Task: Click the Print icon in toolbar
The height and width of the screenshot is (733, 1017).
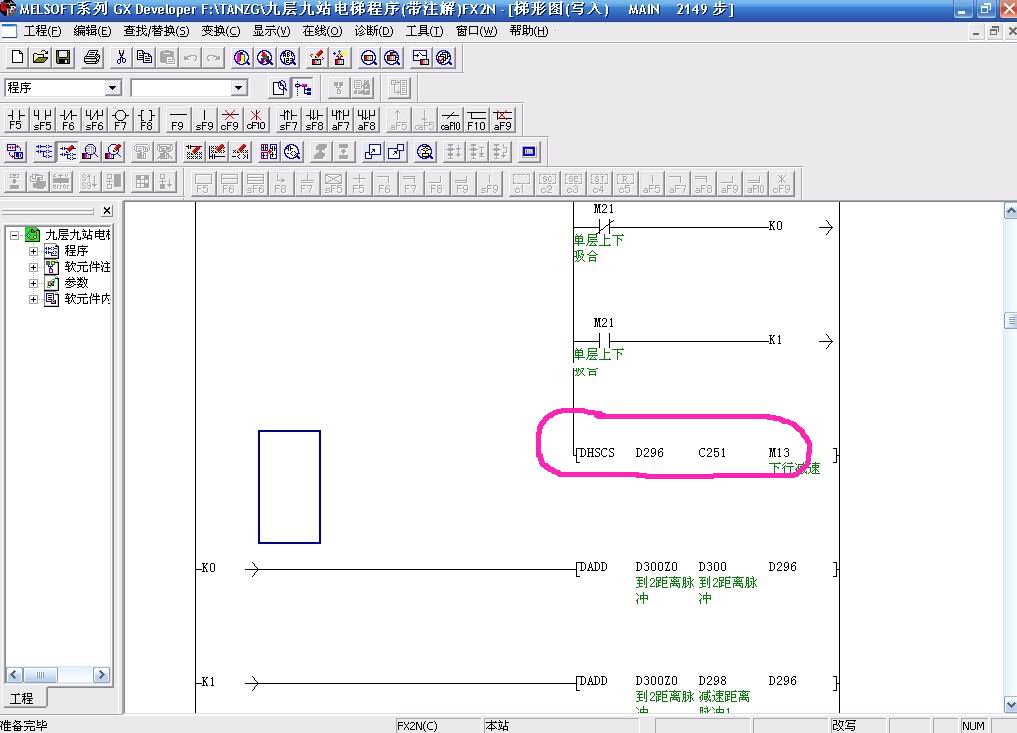Action: pos(92,58)
